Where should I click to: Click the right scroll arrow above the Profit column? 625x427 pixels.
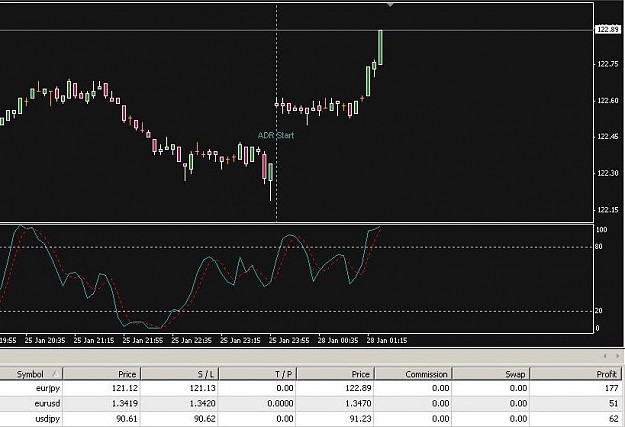(x=617, y=356)
